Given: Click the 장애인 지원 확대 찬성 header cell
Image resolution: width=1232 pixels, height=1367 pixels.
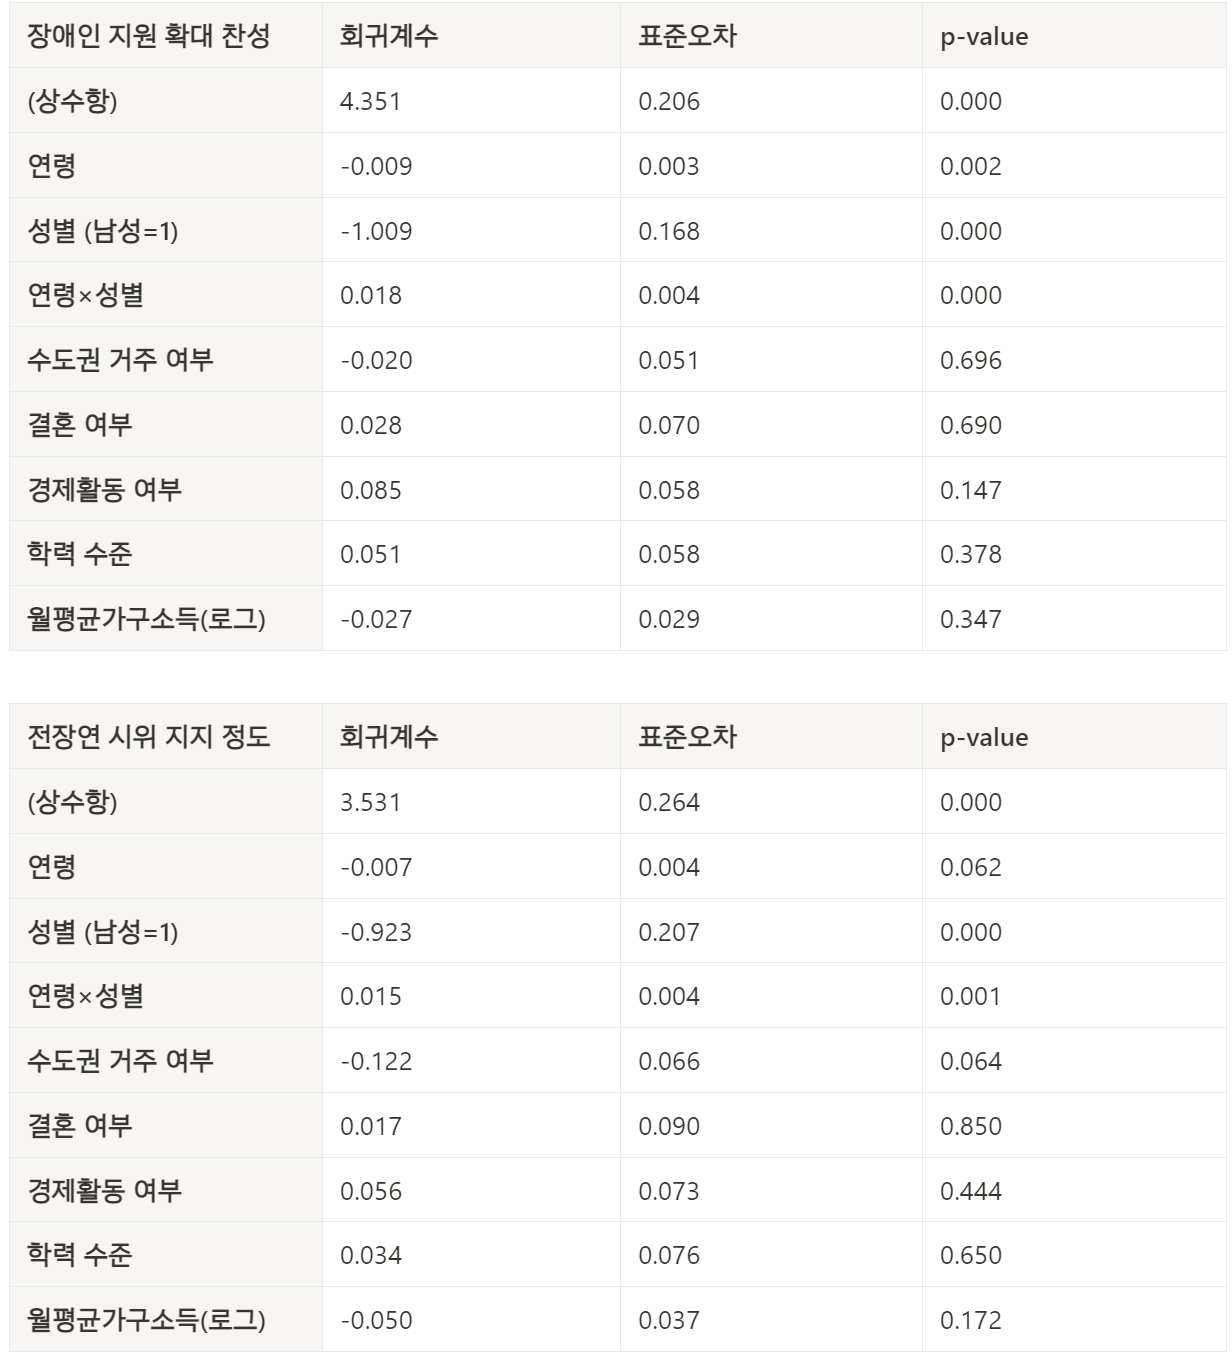Looking at the screenshot, I should click(x=166, y=36).
